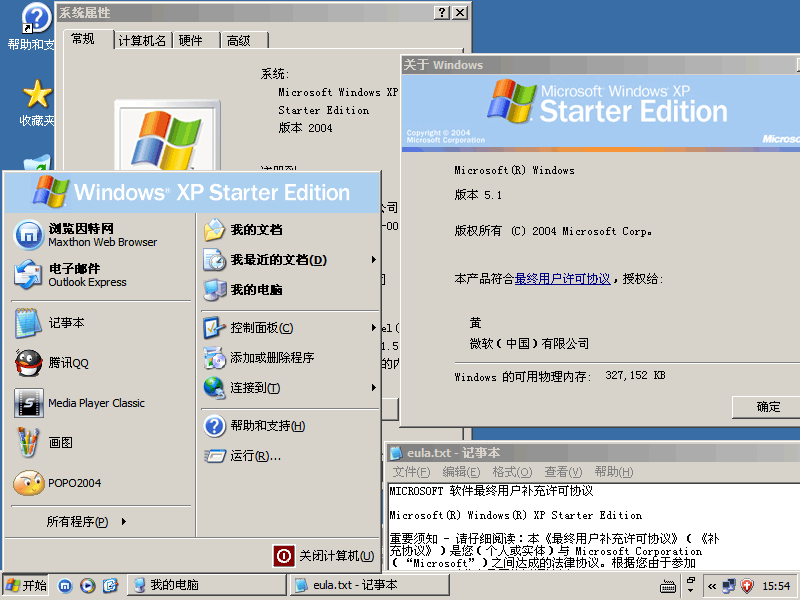Click 我的电脑 taskbar button
The width and height of the screenshot is (800, 600).
coord(206,585)
